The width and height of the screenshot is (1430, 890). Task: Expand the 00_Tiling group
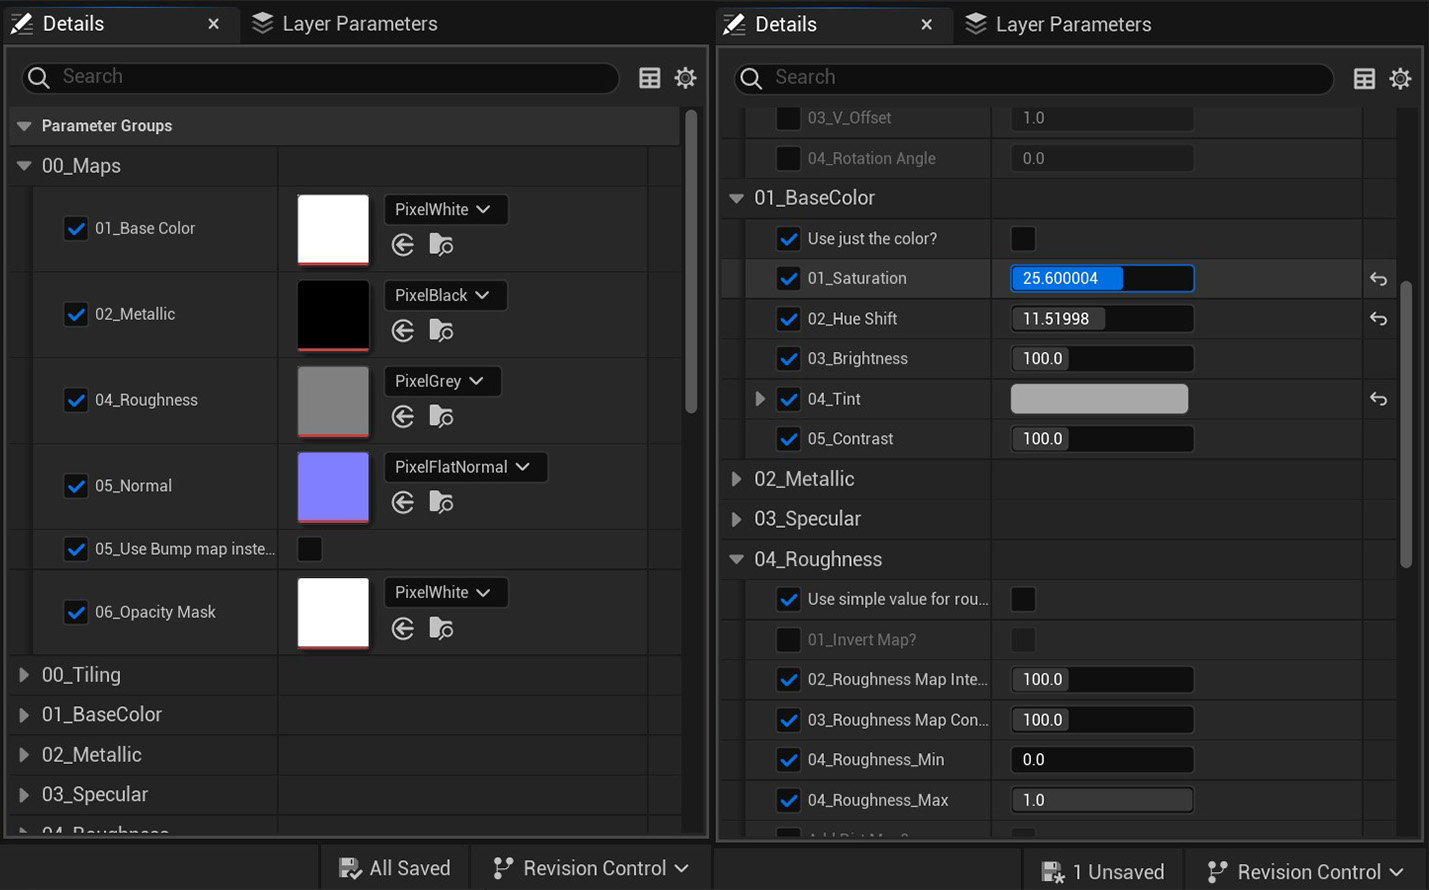coord(24,675)
